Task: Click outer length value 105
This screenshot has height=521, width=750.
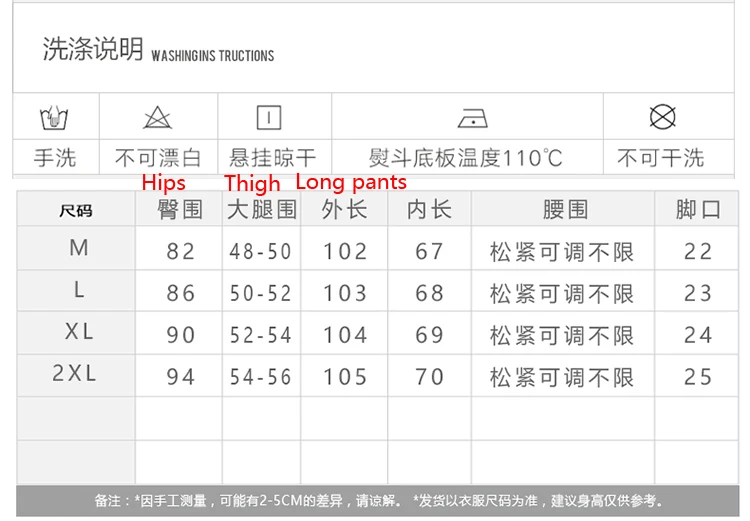Action: coord(345,377)
